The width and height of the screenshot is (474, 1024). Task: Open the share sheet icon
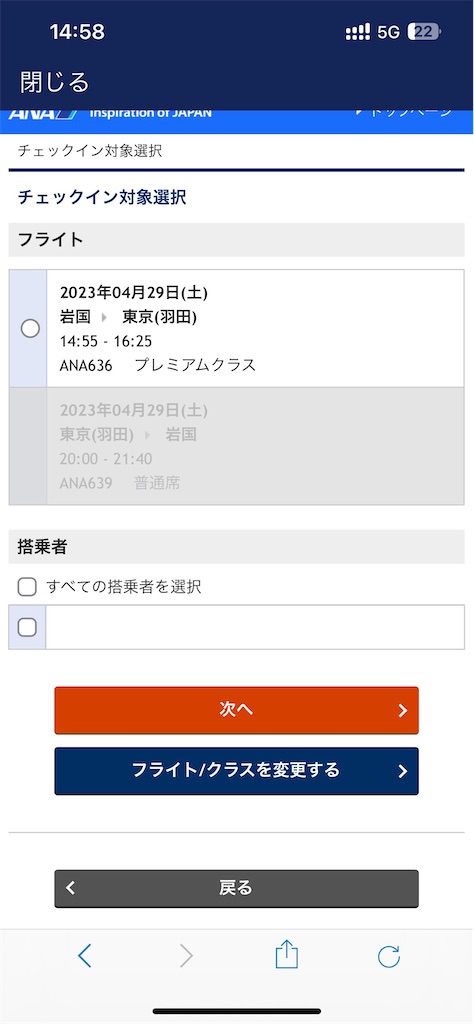click(x=287, y=955)
